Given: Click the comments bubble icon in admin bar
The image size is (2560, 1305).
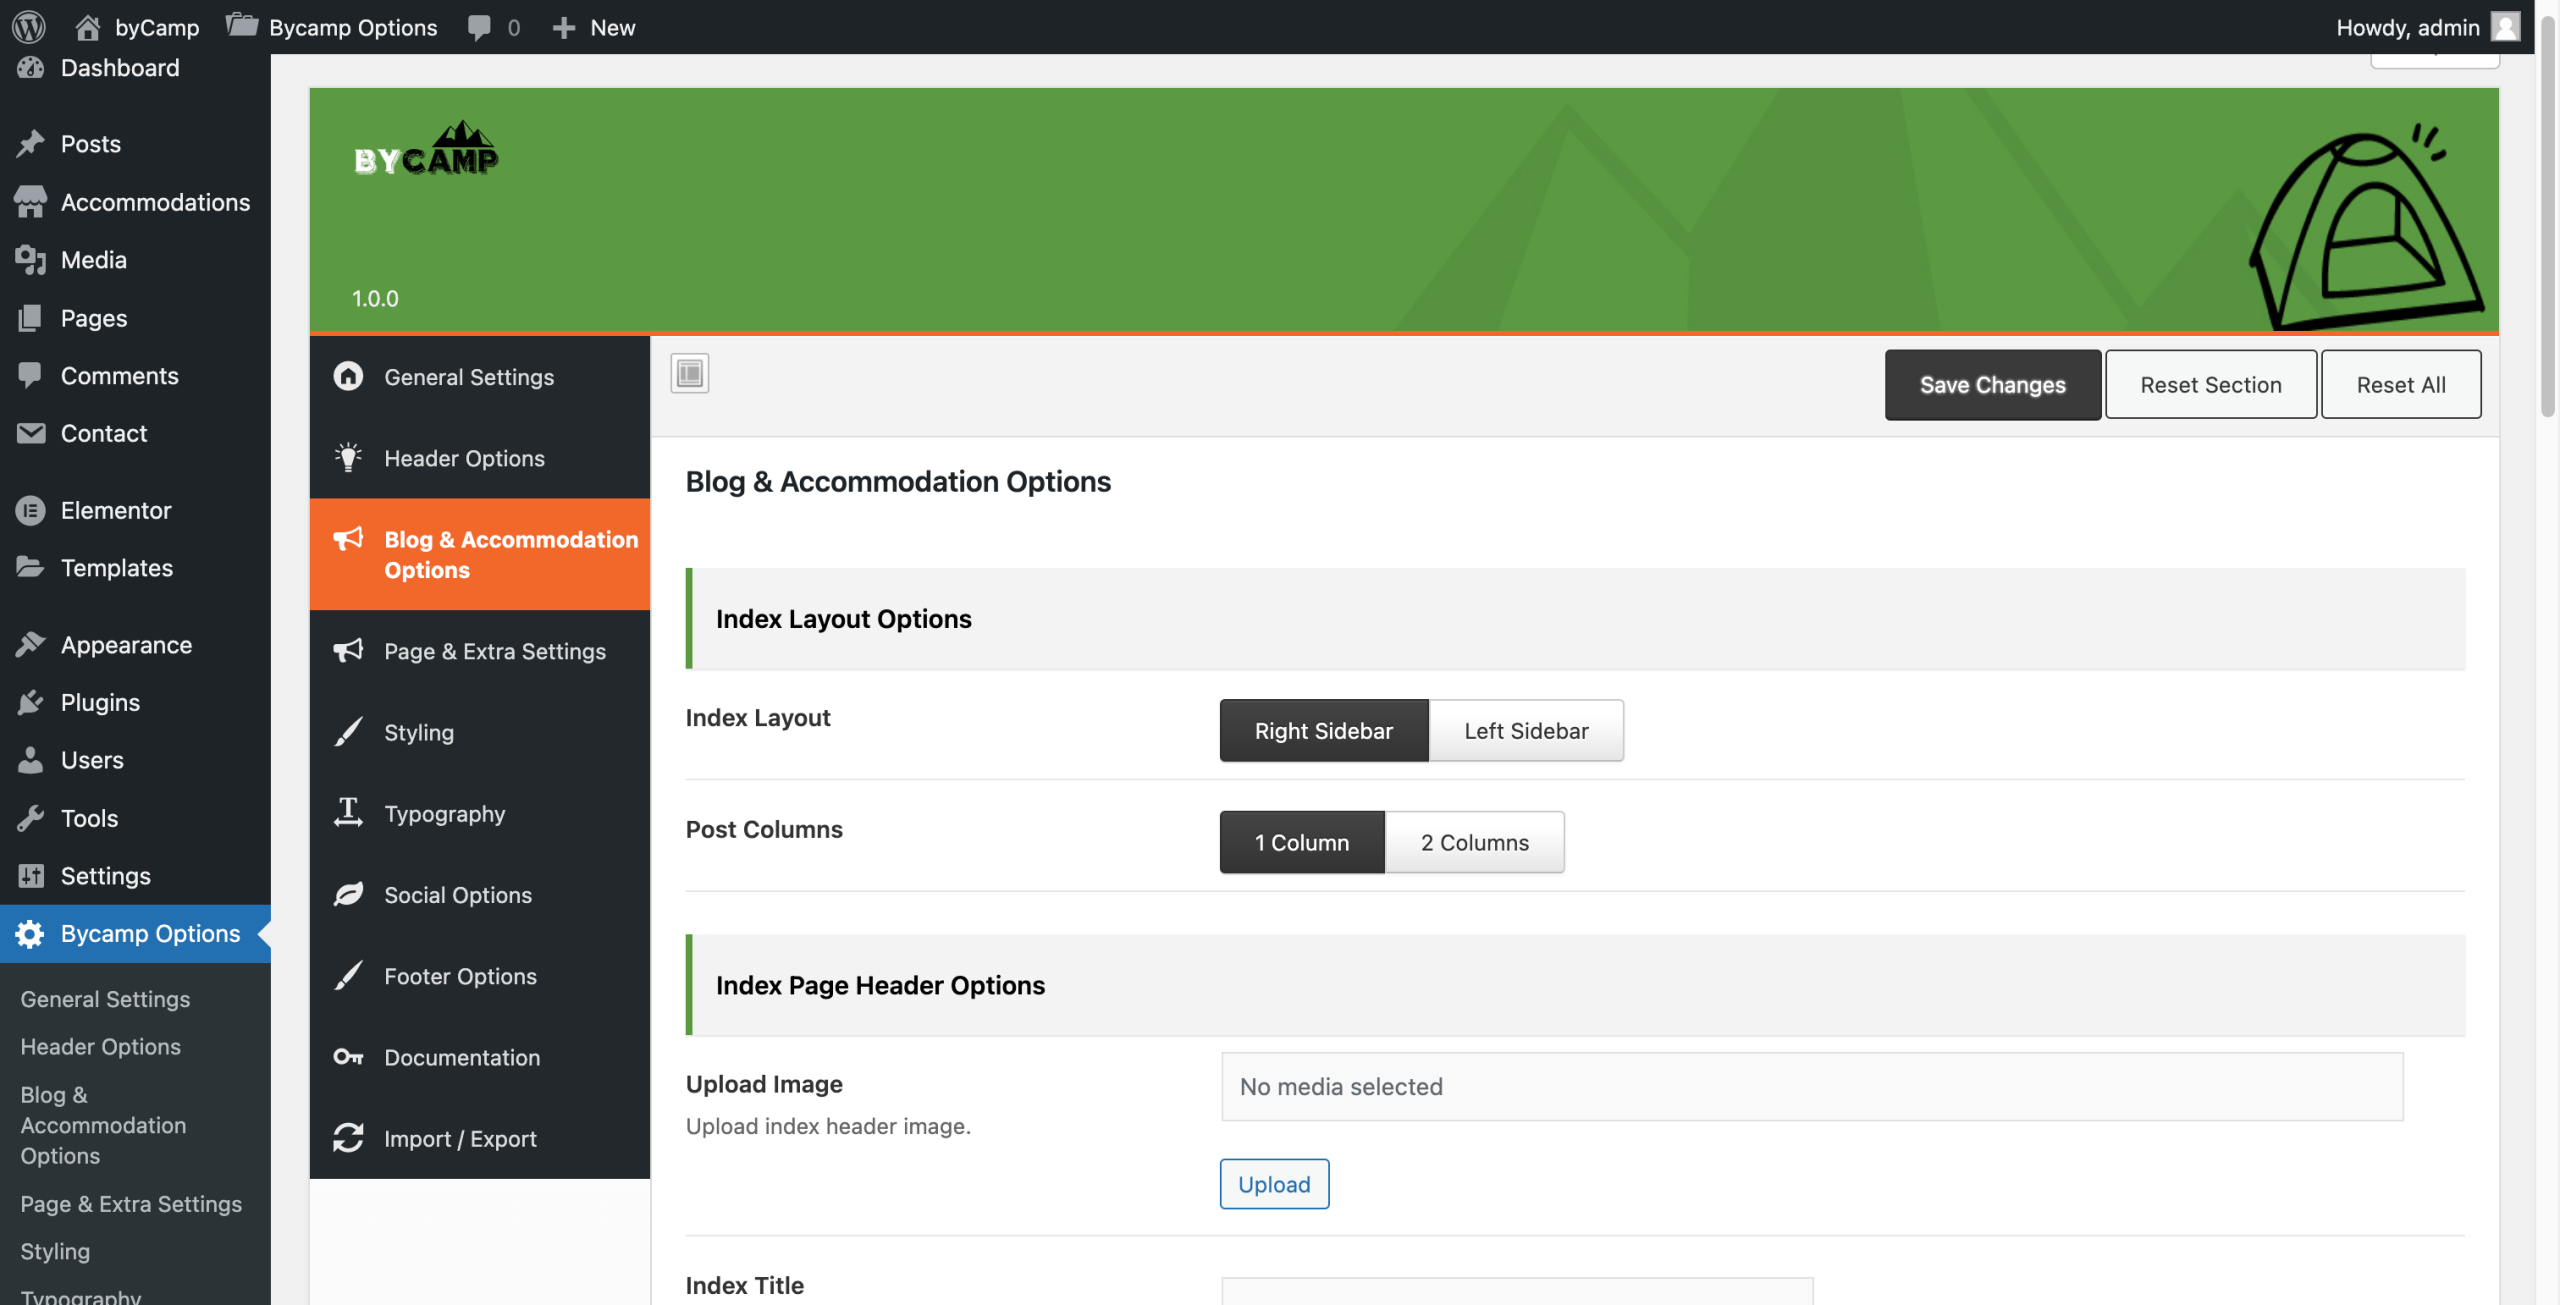Looking at the screenshot, I should click(479, 27).
